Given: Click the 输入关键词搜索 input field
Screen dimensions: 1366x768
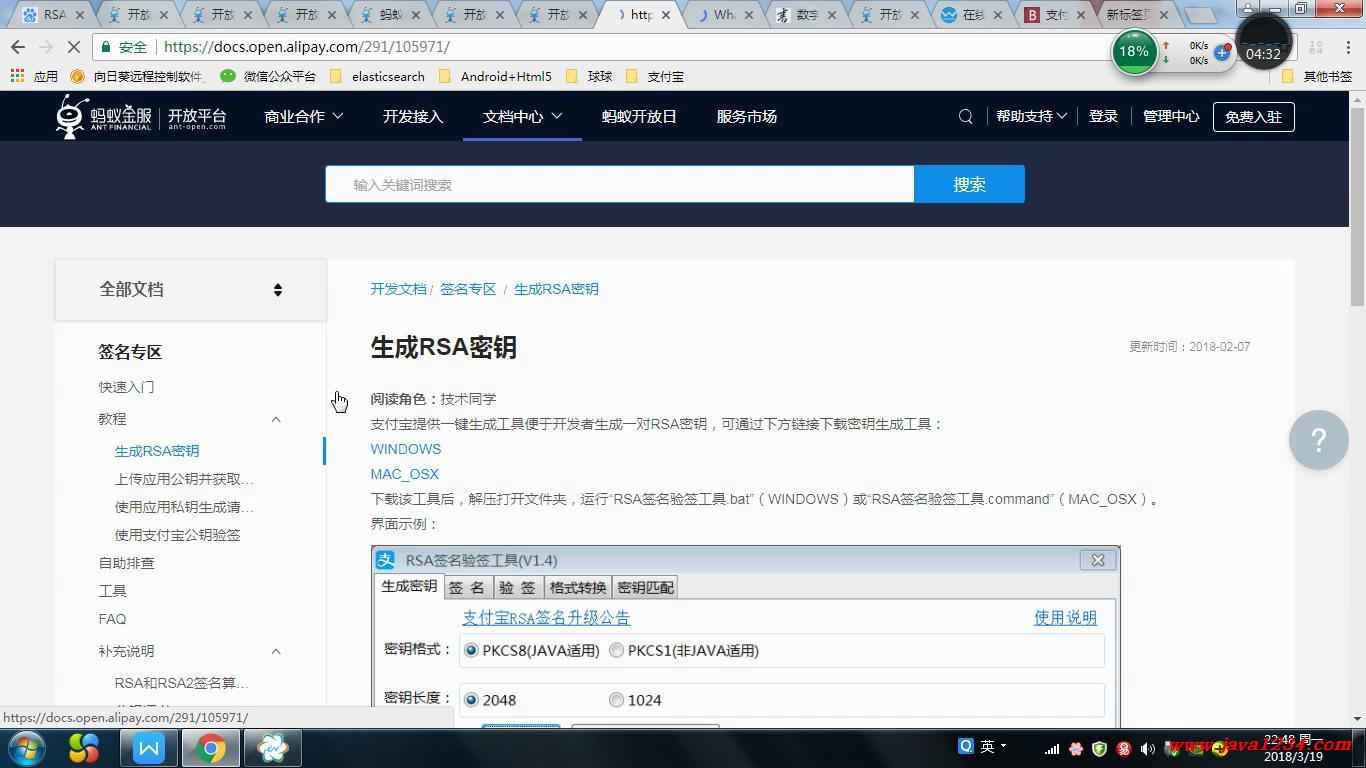Looking at the screenshot, I should [619, 184].
